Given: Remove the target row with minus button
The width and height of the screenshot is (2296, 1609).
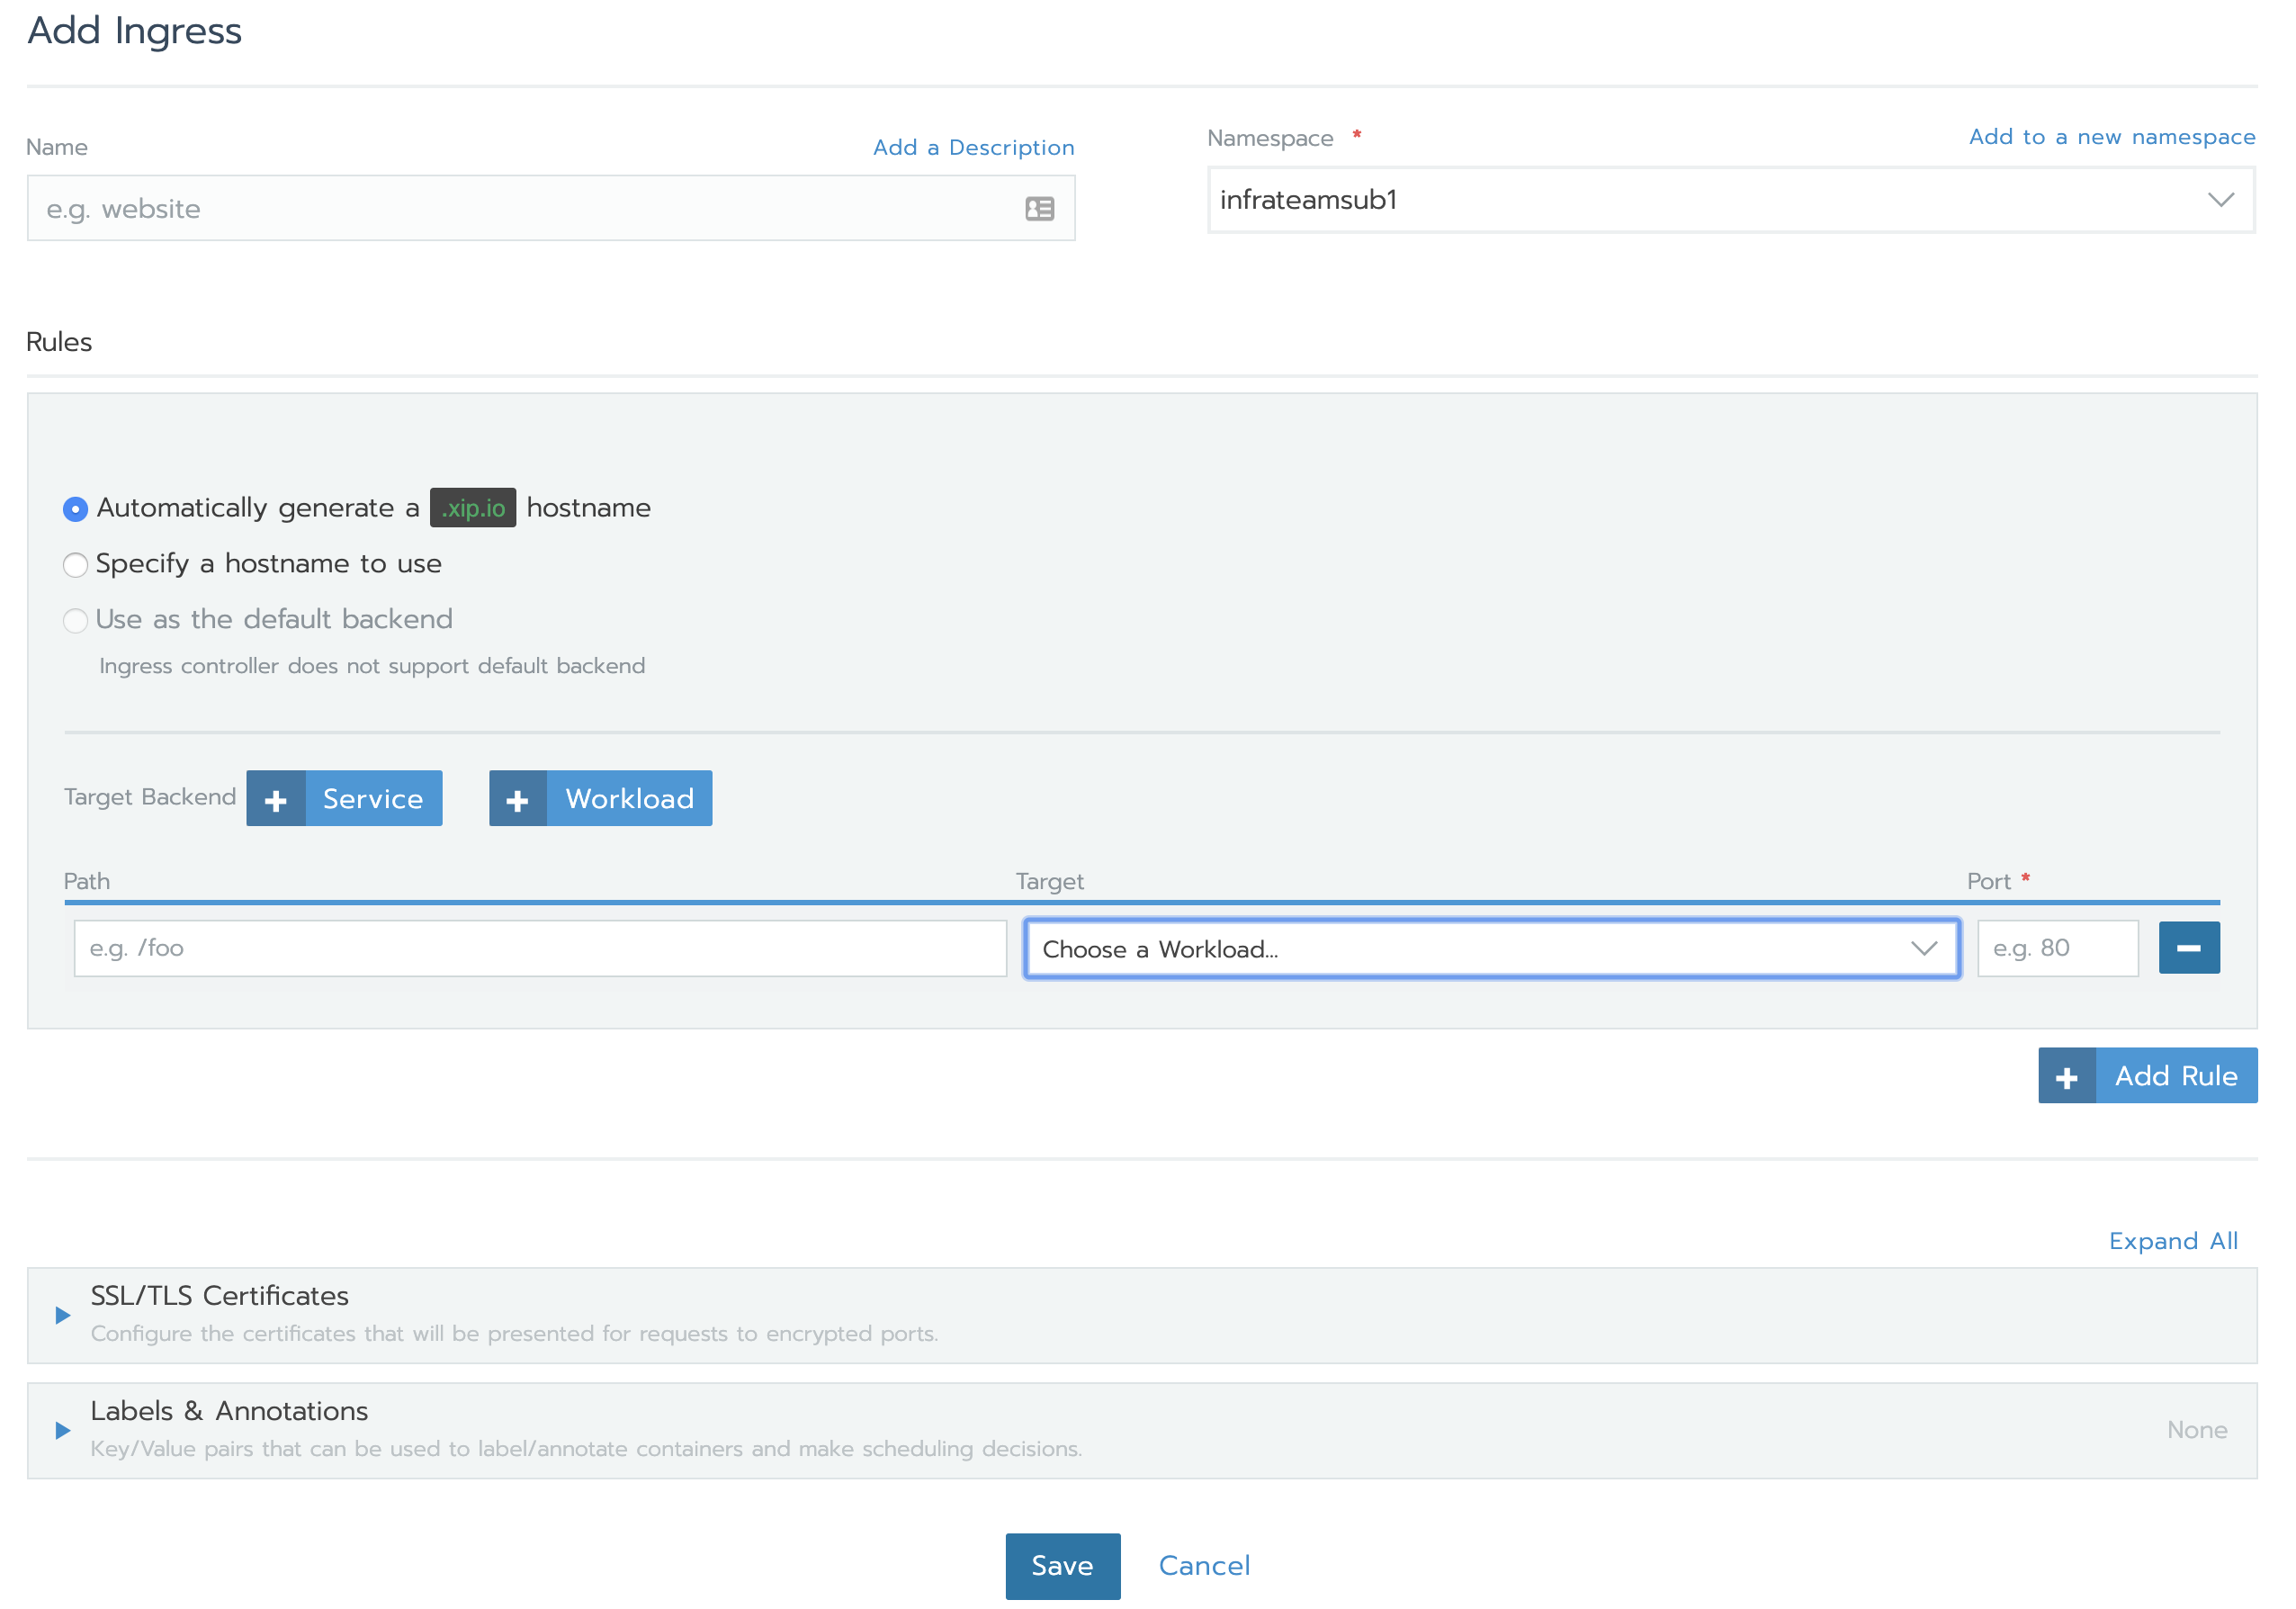Looking at the screenshot, I should pos(2188,948).
